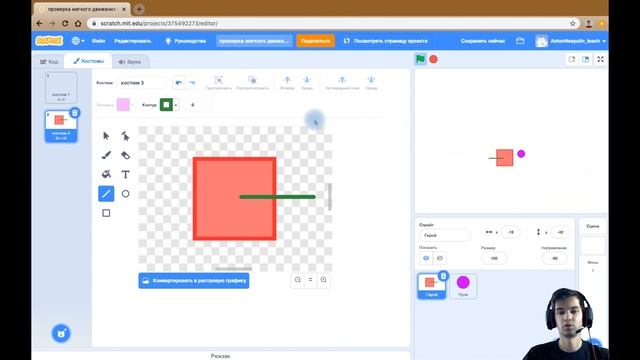The height and width of the screenshot is (360, 640).
Task: Bring shape to front (На передний план)
Action: click(x=342, y=82)
